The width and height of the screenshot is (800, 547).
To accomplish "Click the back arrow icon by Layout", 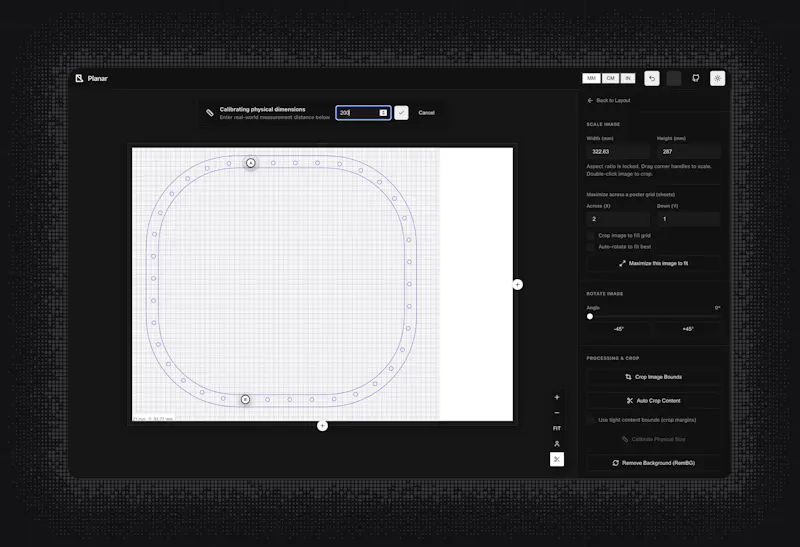I will click(x=590, y=101).
